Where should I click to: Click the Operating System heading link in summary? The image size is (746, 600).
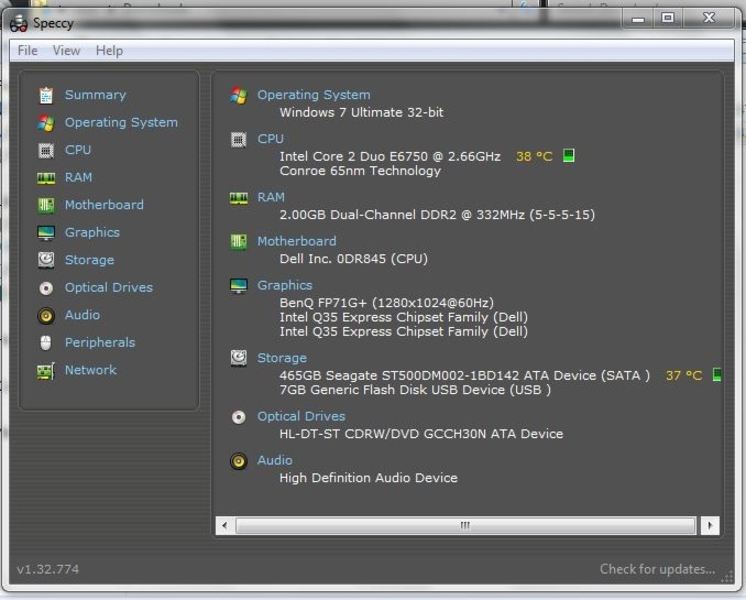coord(314,95)
